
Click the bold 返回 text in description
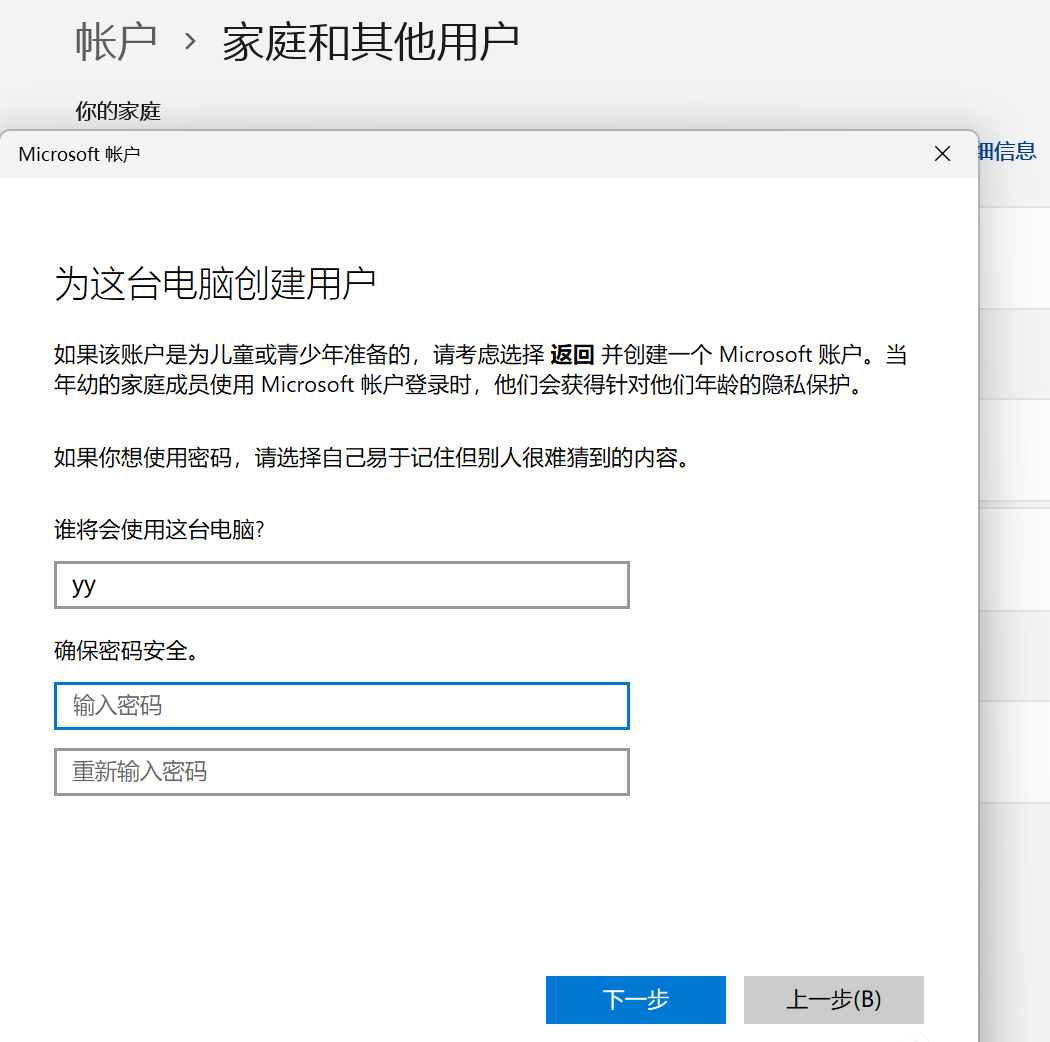[572, 354]
